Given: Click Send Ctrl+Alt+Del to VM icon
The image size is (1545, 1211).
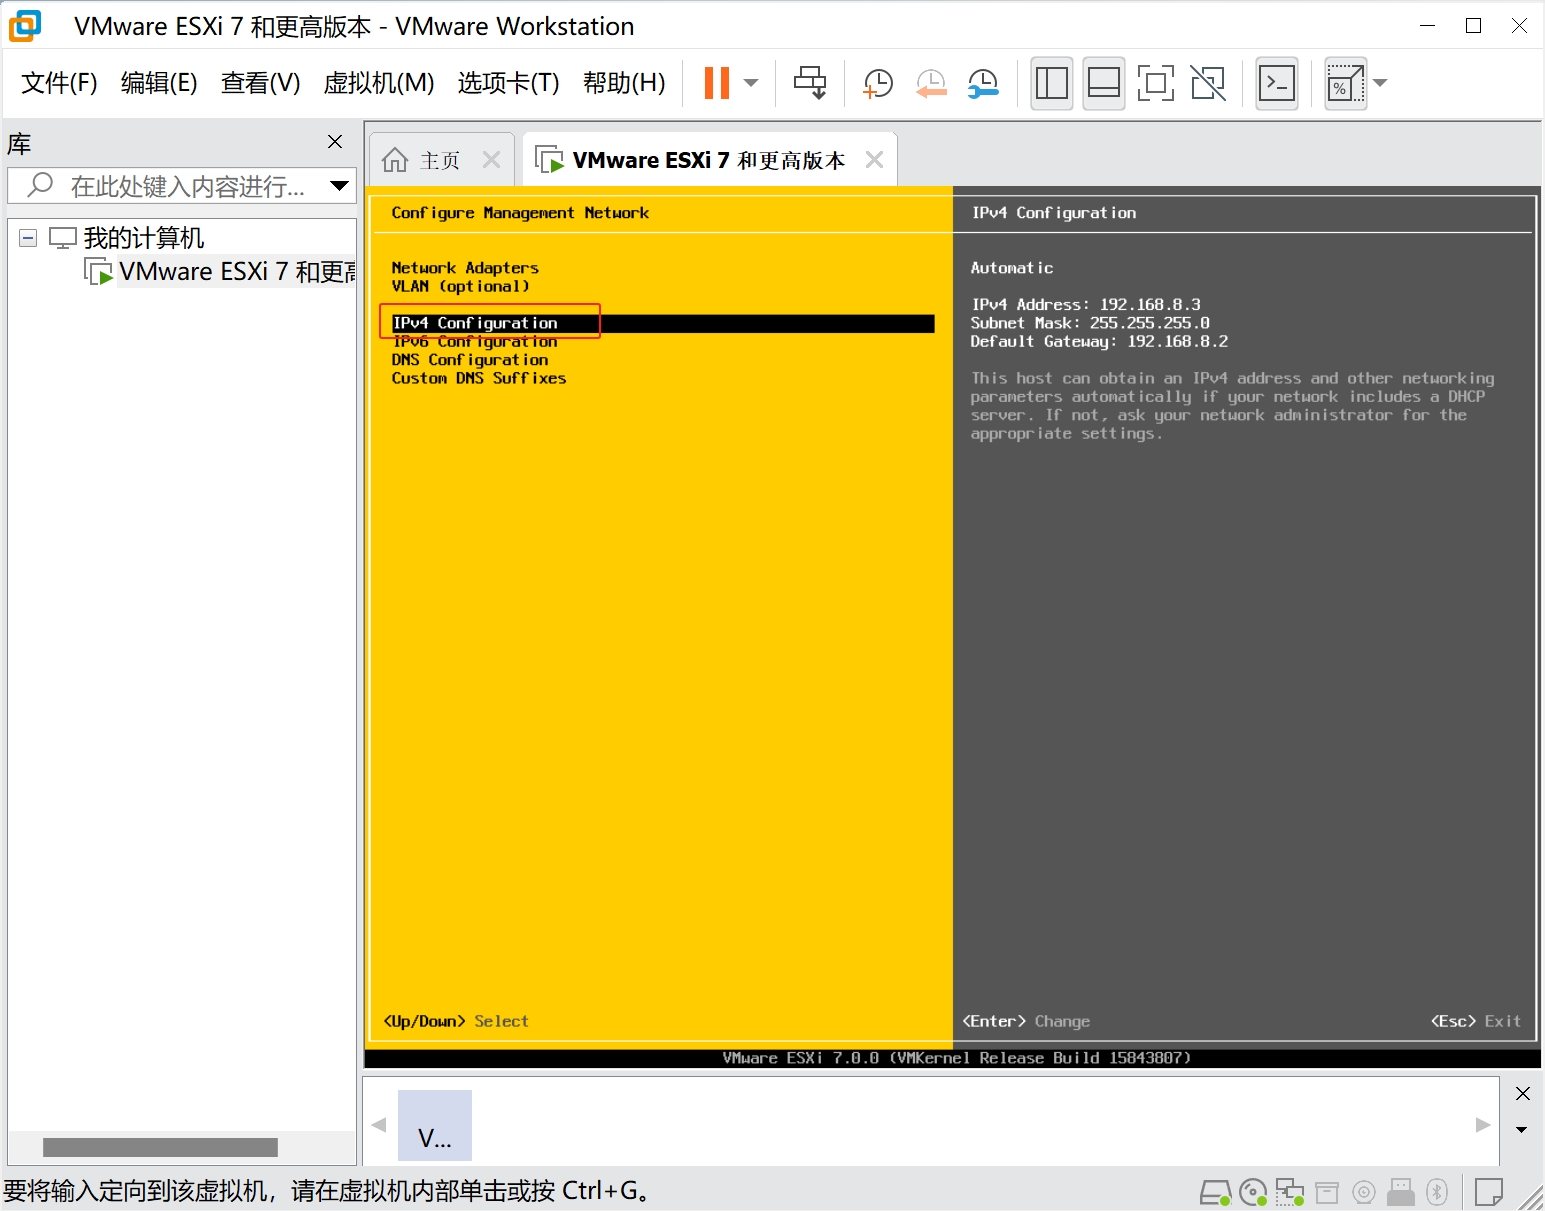Looking at the screenshot, I should click(x=809, y=83).
